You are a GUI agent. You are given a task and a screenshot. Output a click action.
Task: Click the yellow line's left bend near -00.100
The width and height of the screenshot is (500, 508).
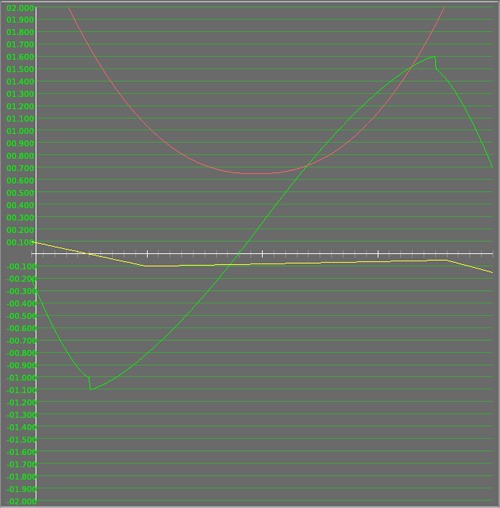point(144,266)
